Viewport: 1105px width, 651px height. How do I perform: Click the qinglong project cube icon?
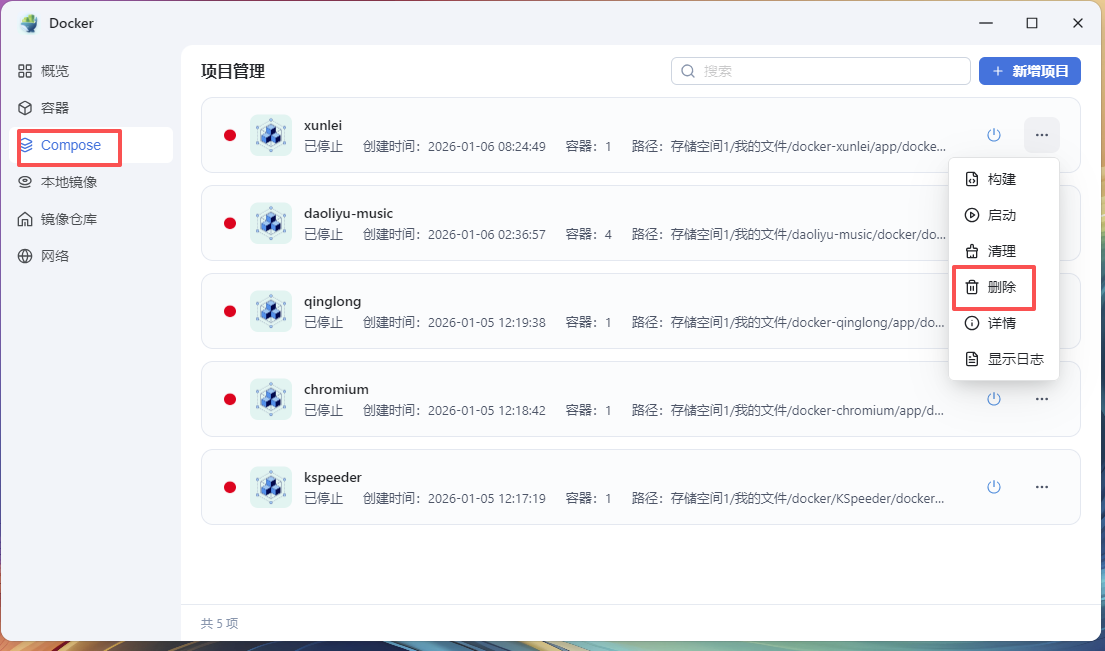271,311
